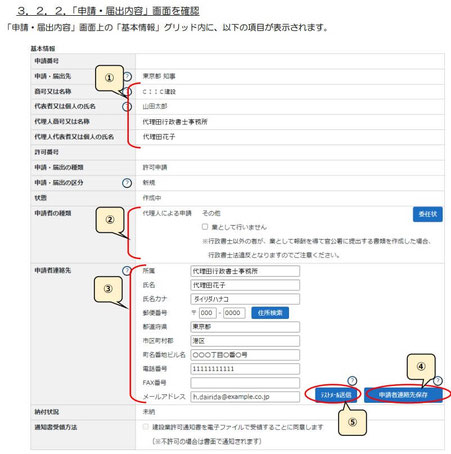The image size is (451, 454).
Task: Open help icon above 申請者連絡先保存 button
Action: (438, 380)
